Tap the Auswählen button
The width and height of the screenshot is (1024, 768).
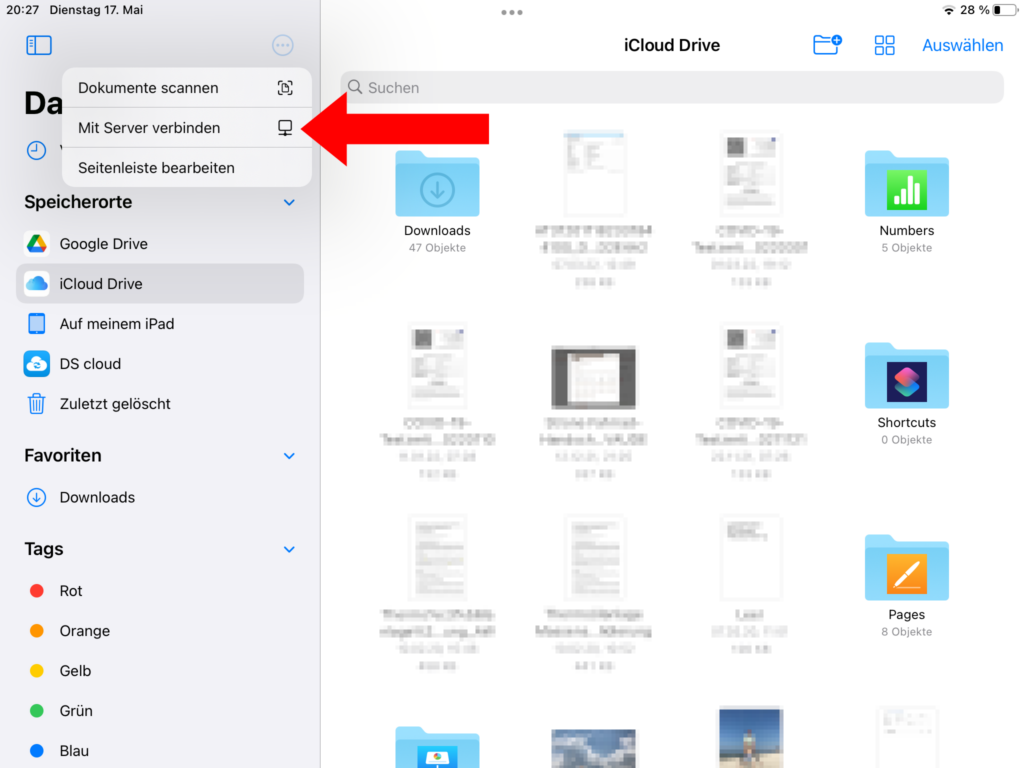pos(963,45)
